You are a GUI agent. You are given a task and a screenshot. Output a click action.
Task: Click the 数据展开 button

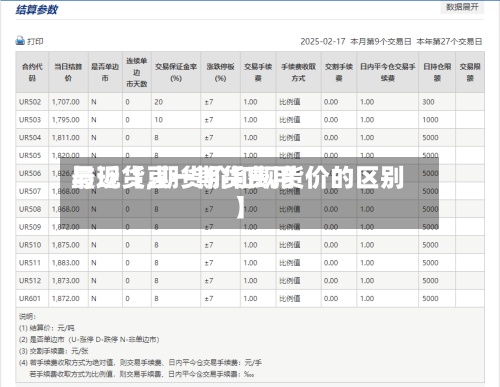point(462,7)
